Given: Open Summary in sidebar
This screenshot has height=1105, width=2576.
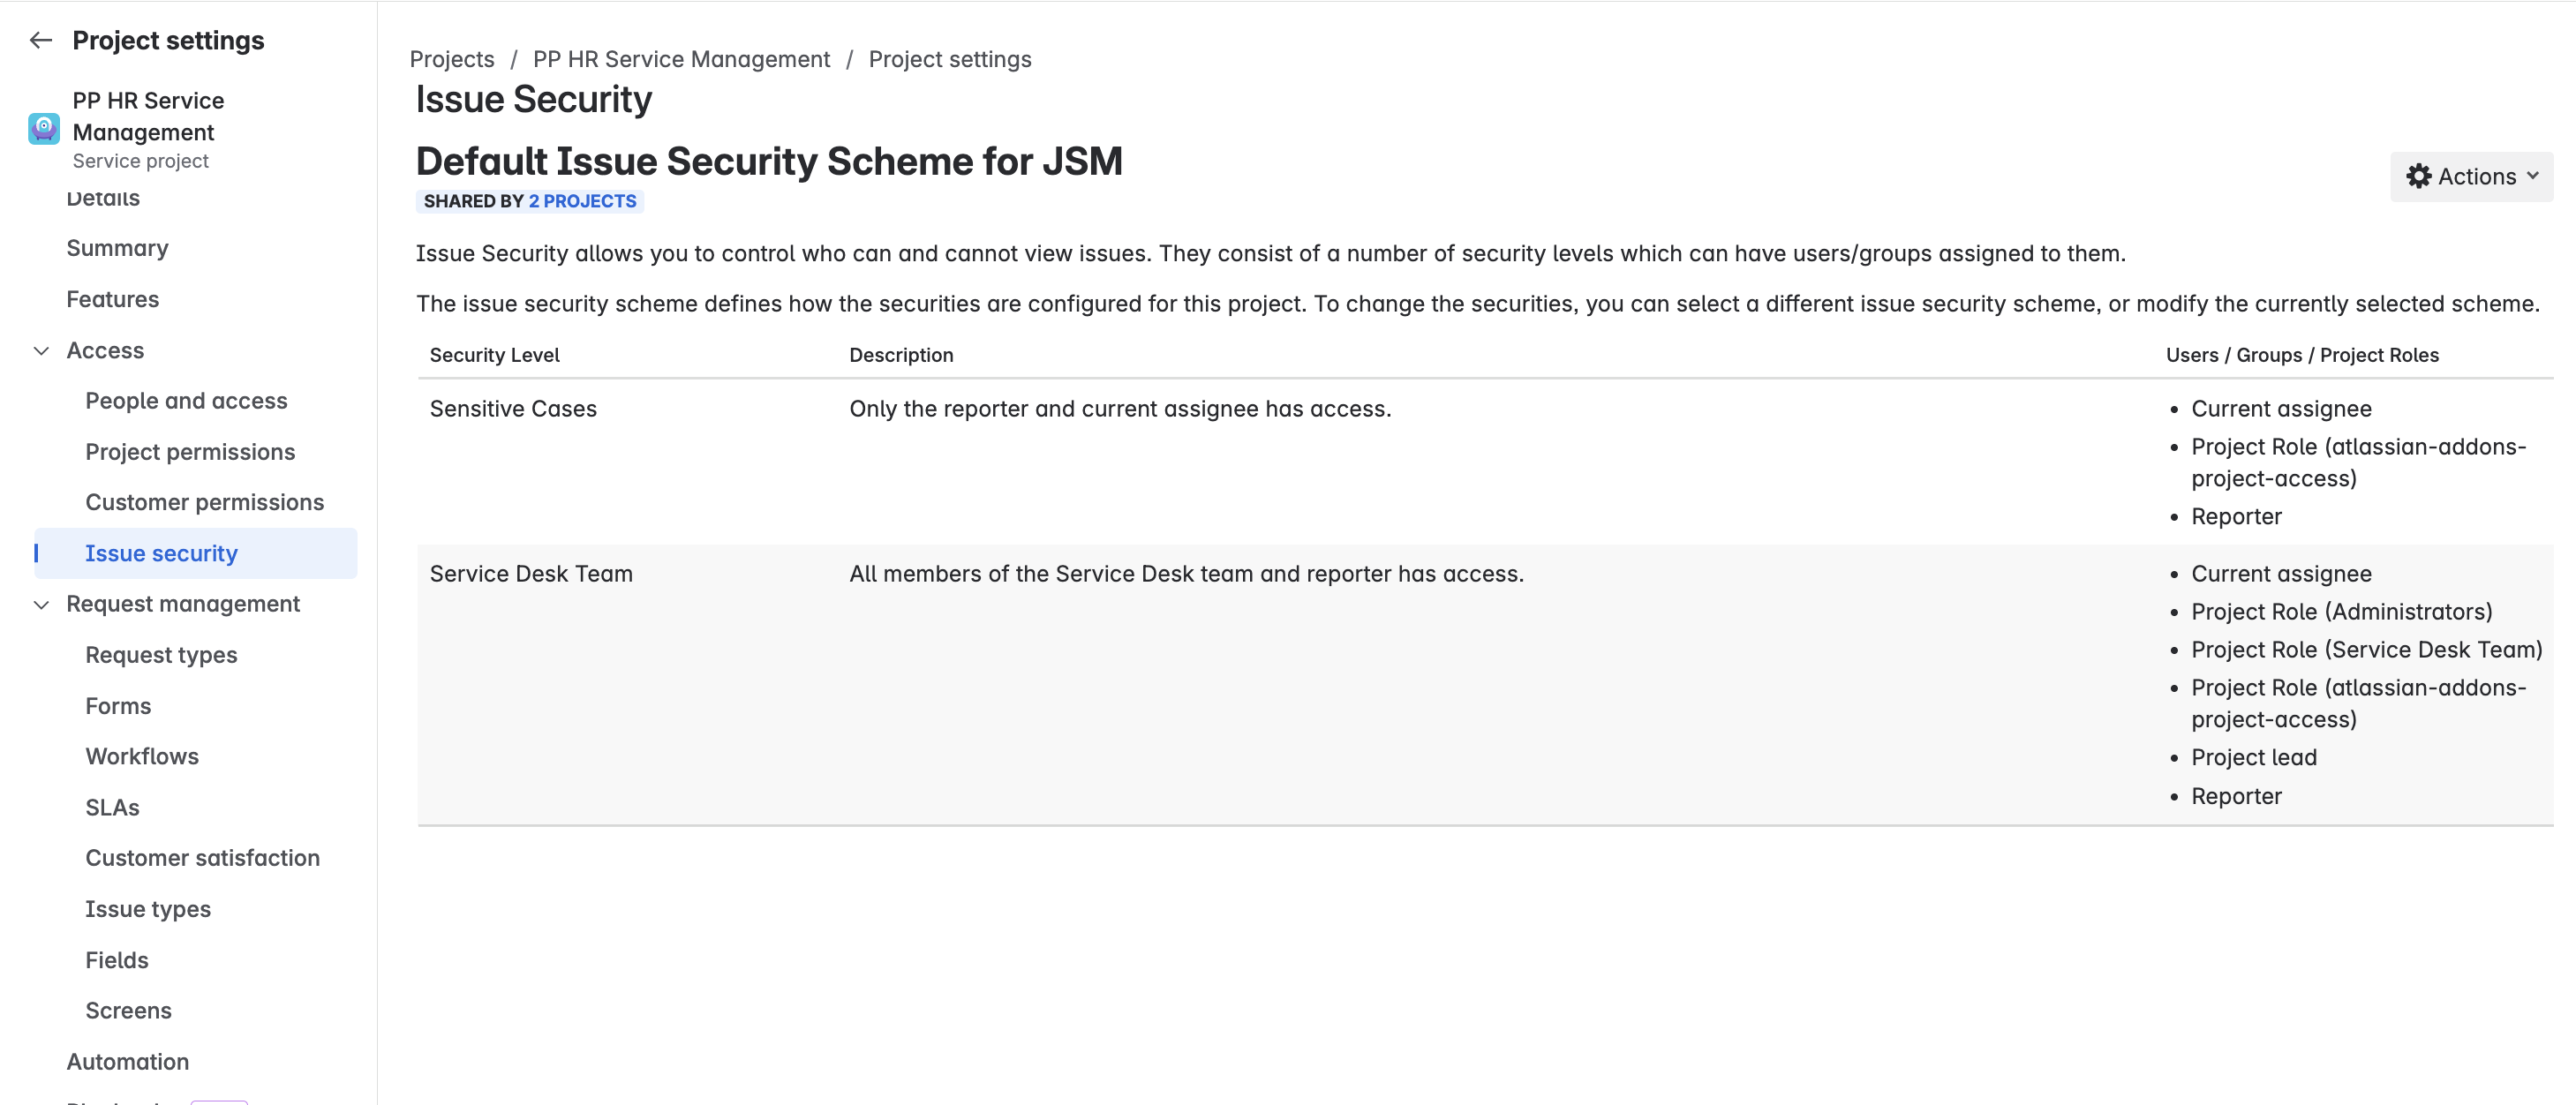Looking at the screenshot, I should (x=117, y=248).
